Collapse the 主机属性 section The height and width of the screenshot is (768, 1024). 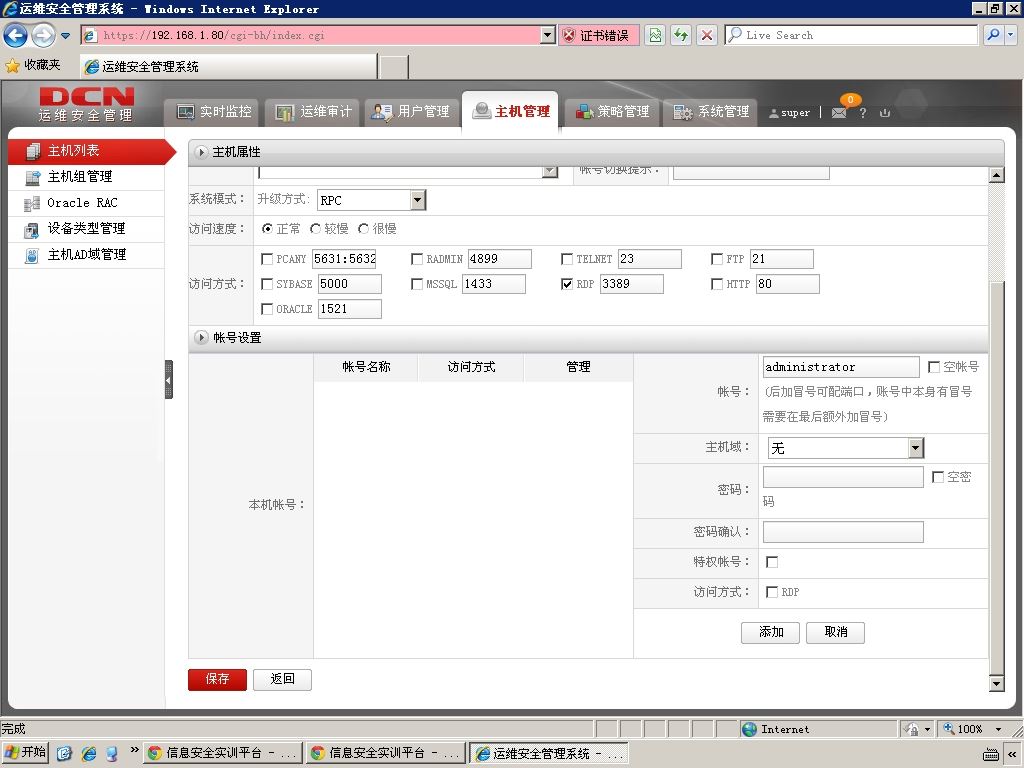tap(201, 152)
